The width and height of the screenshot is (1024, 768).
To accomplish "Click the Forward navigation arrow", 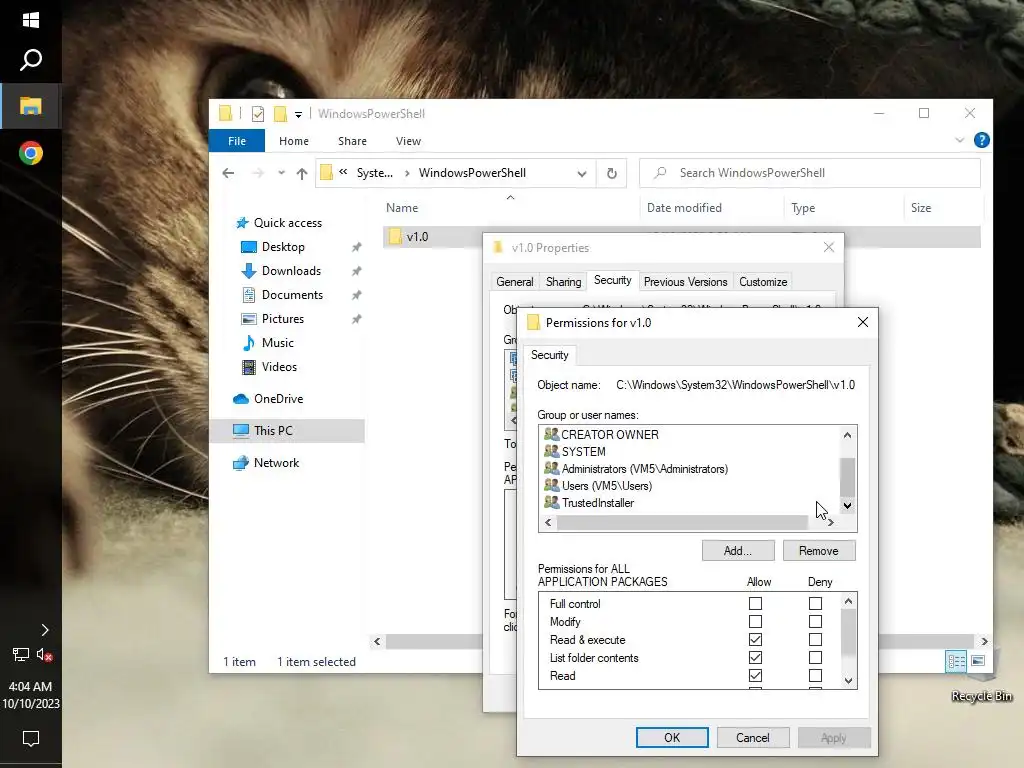I will pyautogui.click(x=258, y=173).
